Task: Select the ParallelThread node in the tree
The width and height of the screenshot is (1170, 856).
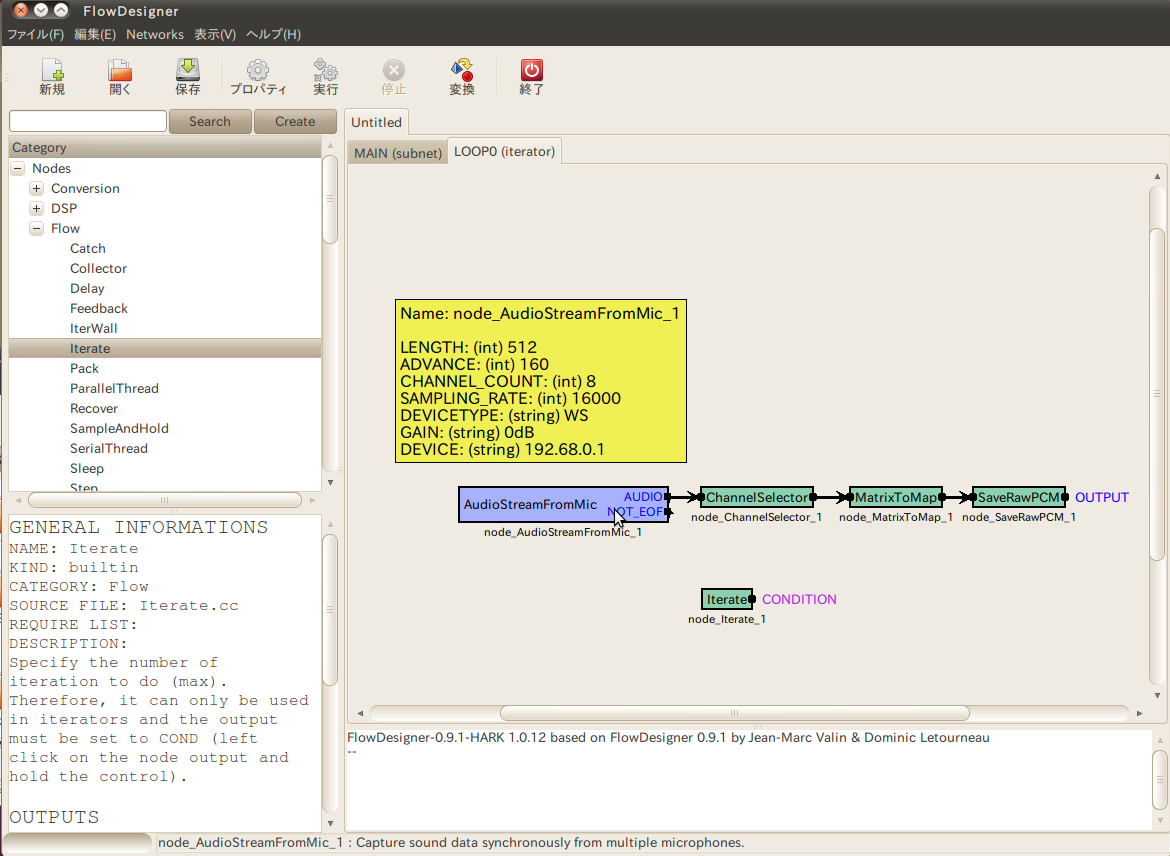Action: [114, 389]
